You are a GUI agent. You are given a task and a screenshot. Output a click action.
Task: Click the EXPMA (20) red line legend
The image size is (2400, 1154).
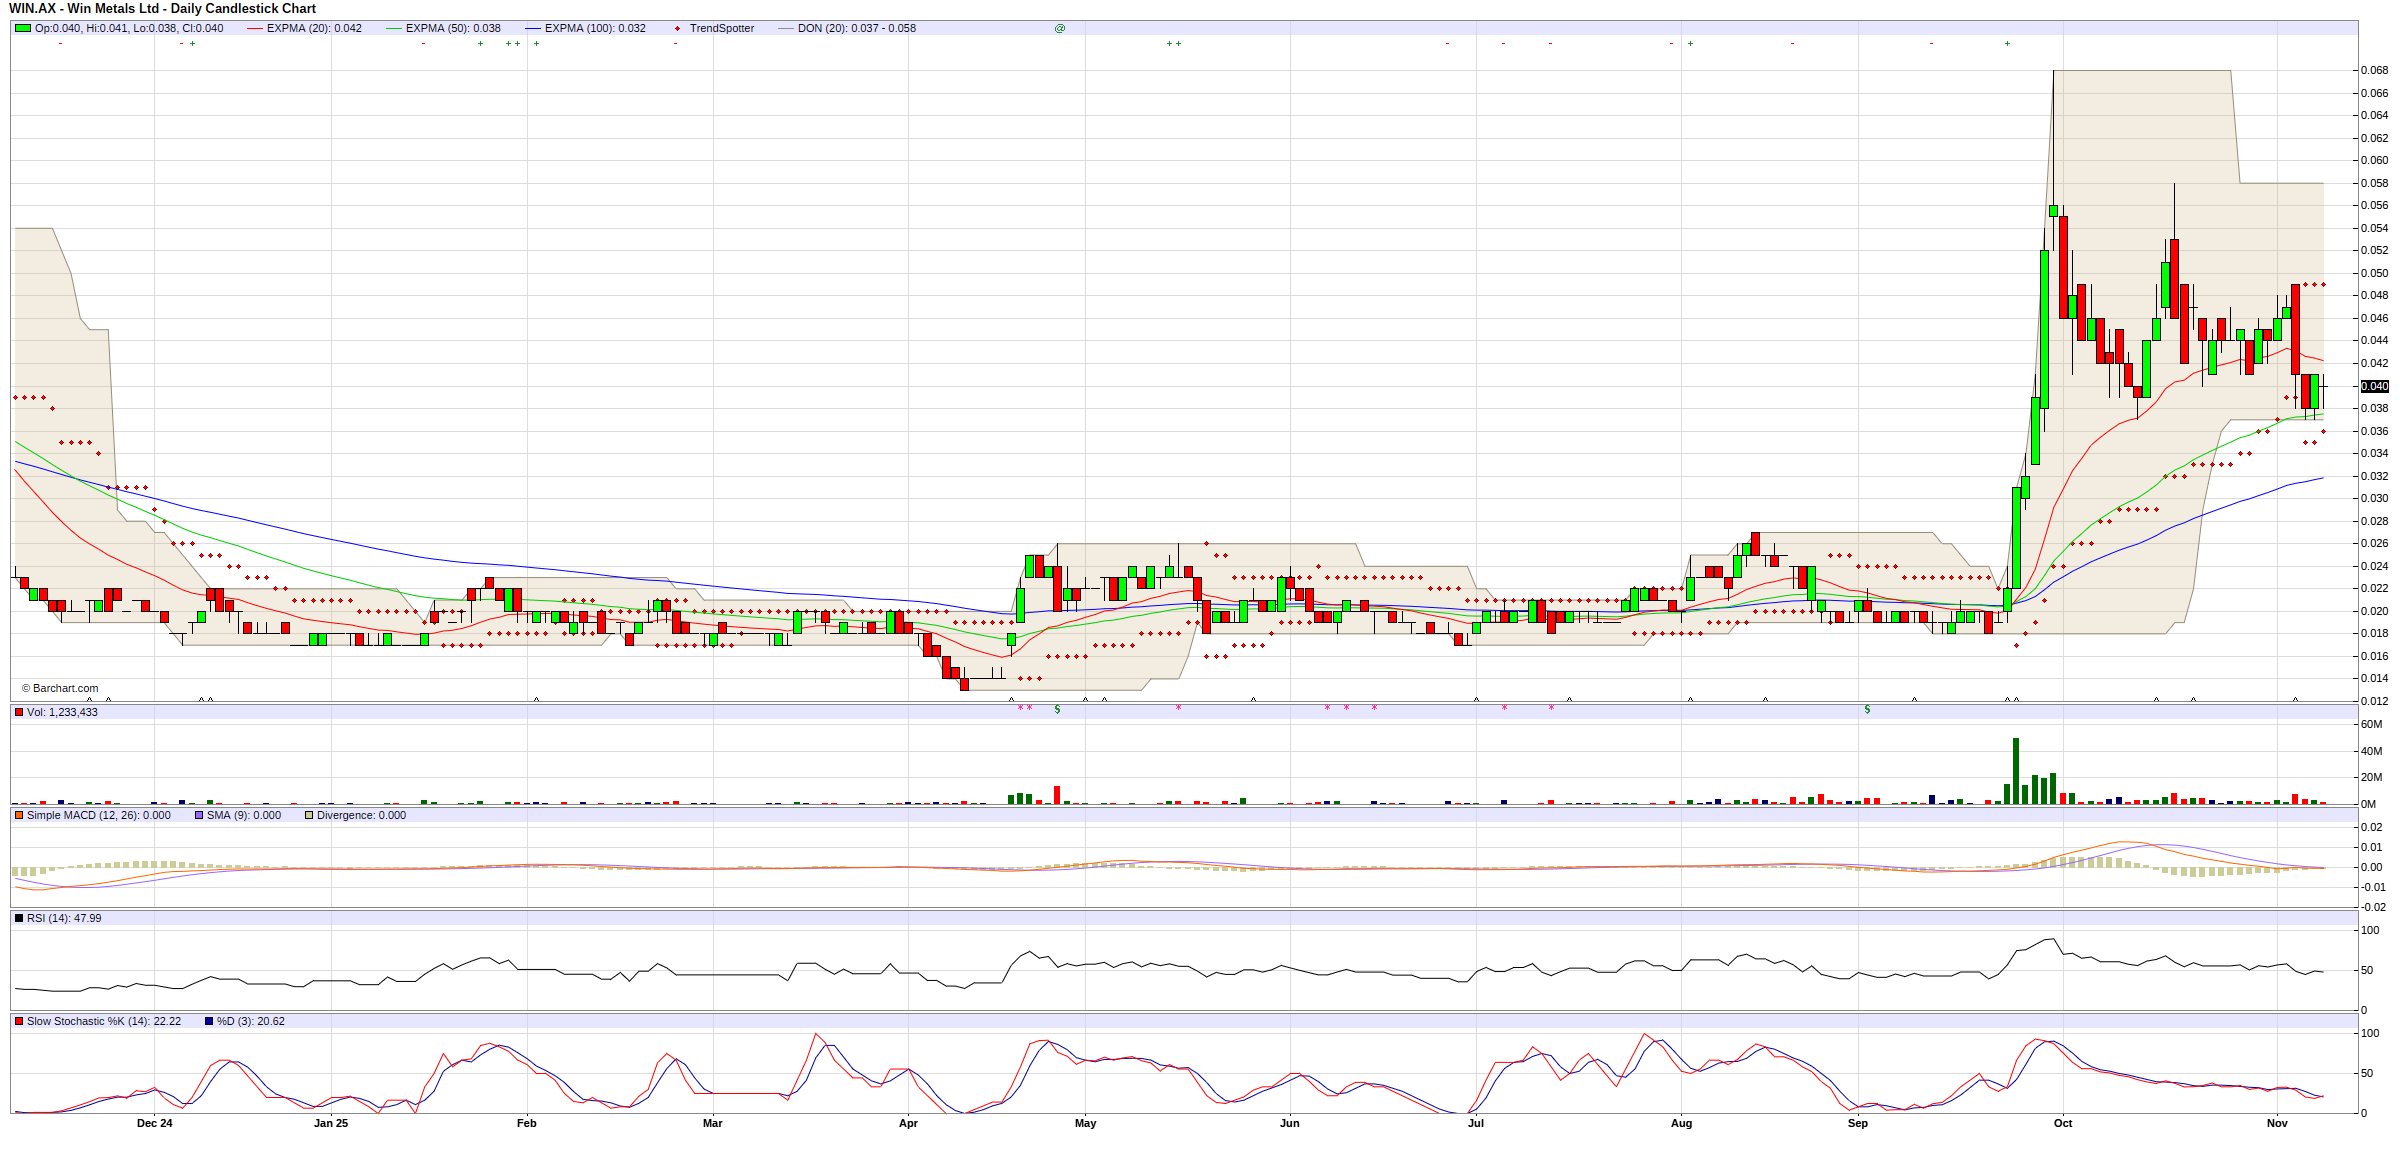click(255, 28)
